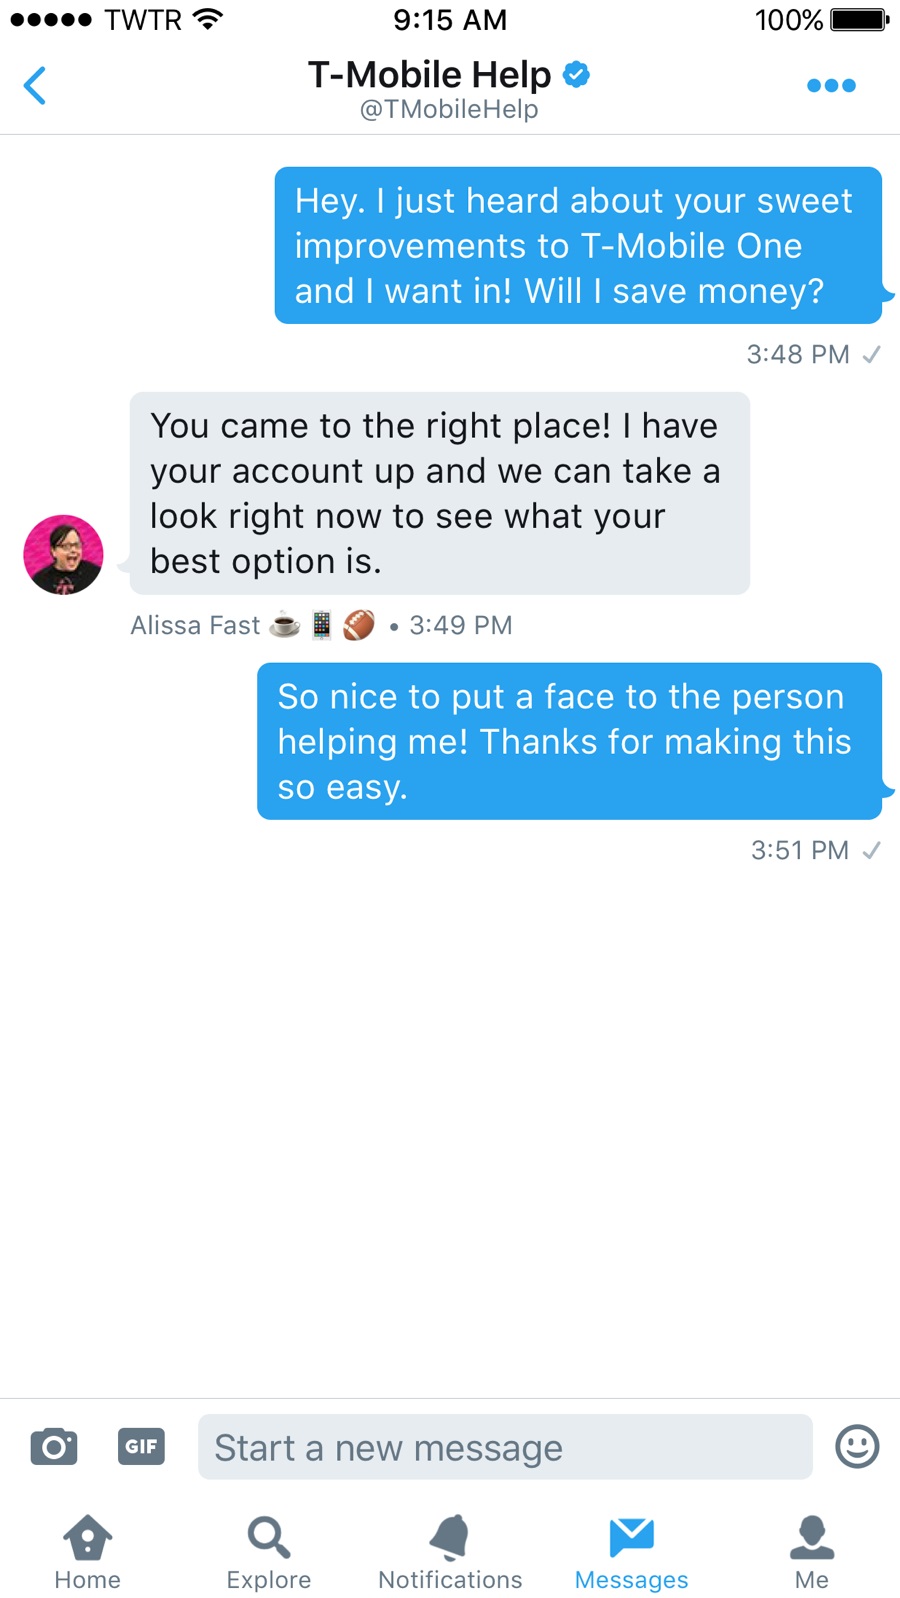
Task: Click the verified badge next to T-Mobile Help
Action: point(576,73)
